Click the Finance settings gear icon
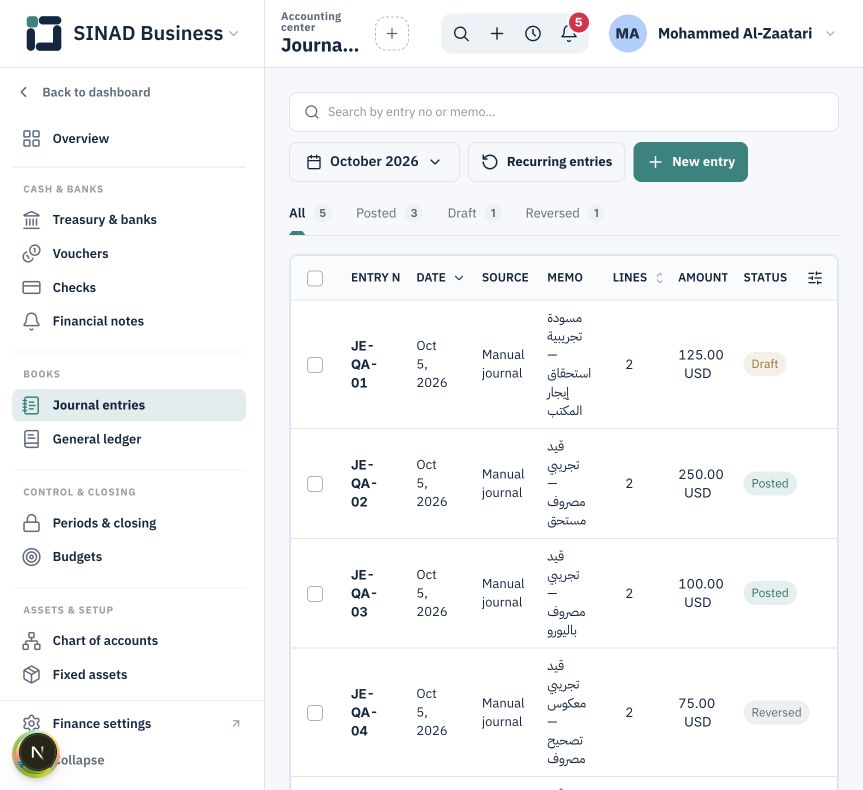Screen dimensions: 863x790 click(31, 723)
